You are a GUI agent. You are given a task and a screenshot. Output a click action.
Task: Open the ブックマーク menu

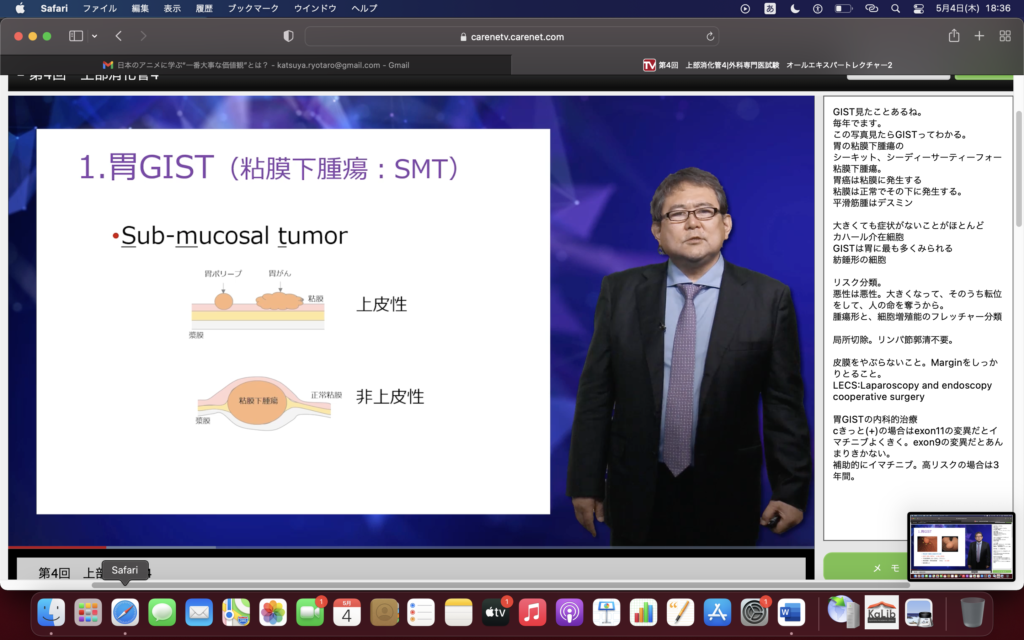coord(254,8)
